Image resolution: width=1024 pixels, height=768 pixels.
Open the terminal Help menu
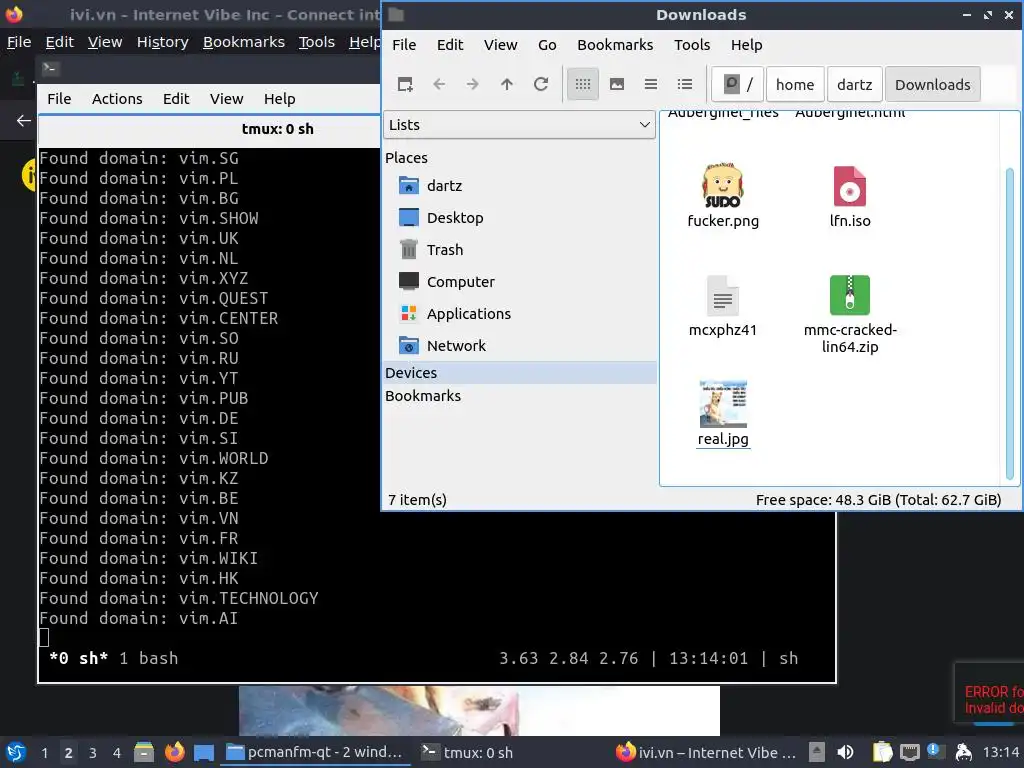[280, 99]
